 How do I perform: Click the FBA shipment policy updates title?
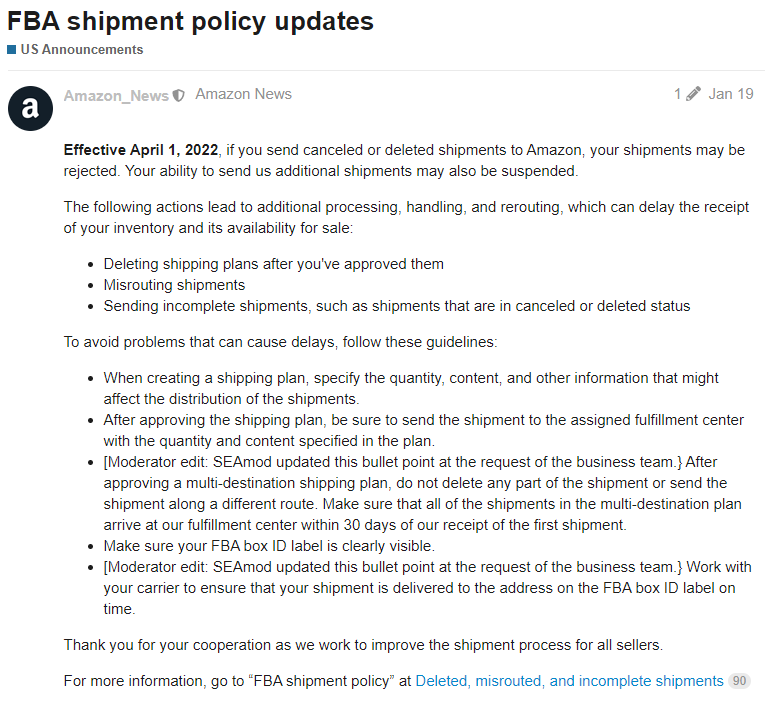190,21
